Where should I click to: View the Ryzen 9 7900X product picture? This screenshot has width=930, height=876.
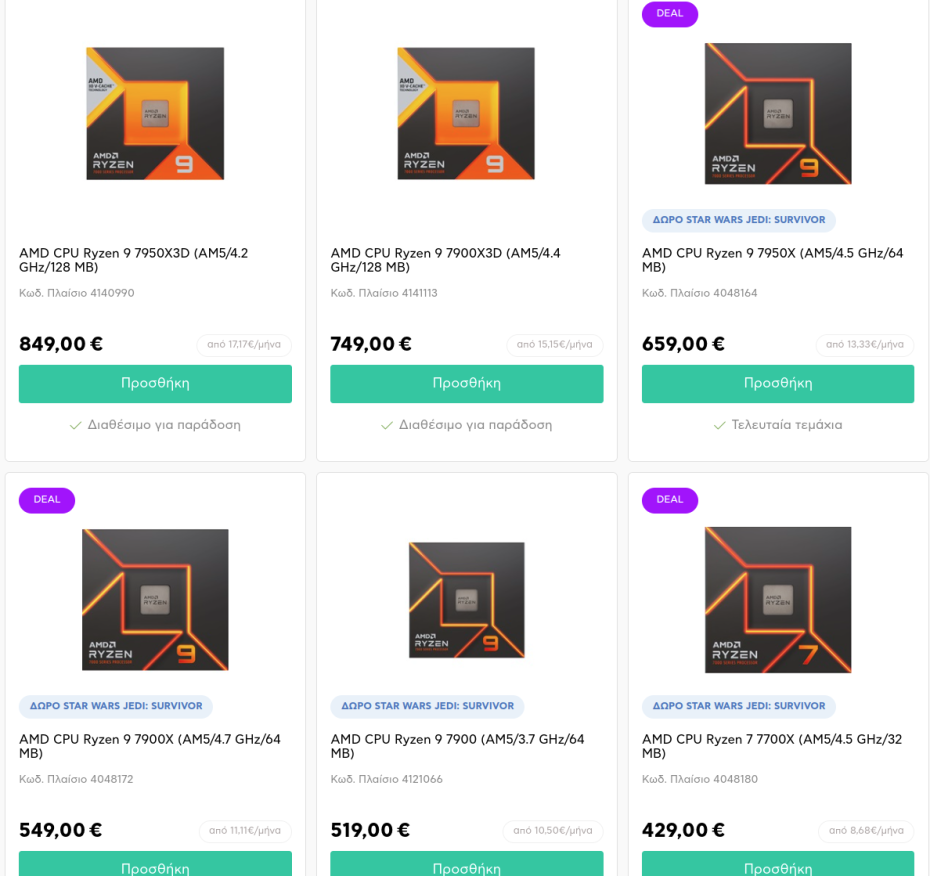(x=155, y=599)
